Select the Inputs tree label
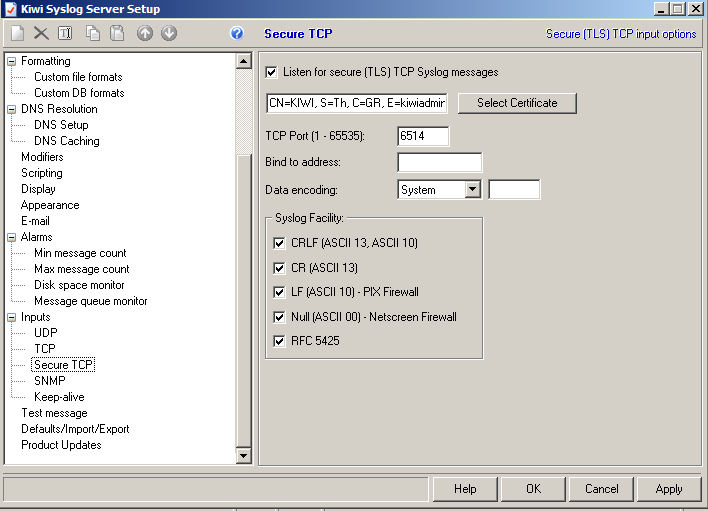Image resolution: width=708 pixels, height=511 pixels. pos(35,317)
